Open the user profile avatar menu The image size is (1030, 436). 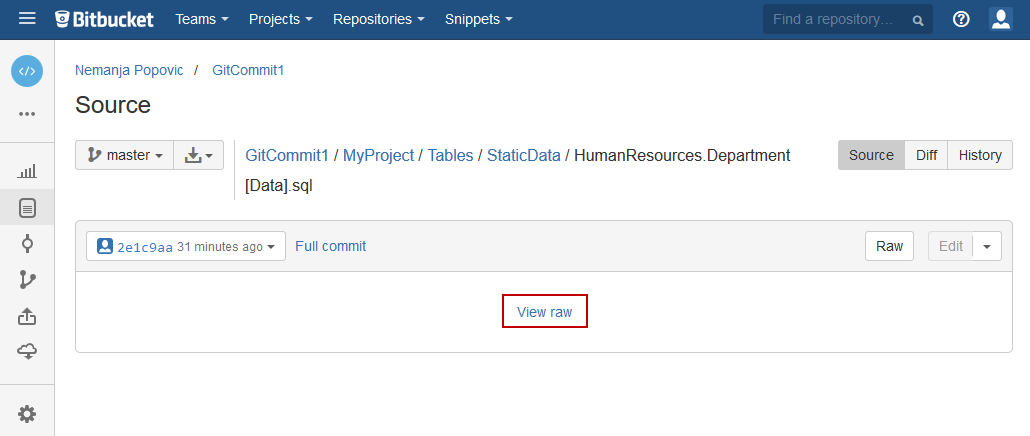pyautogui.click(x=1001, y=19)
